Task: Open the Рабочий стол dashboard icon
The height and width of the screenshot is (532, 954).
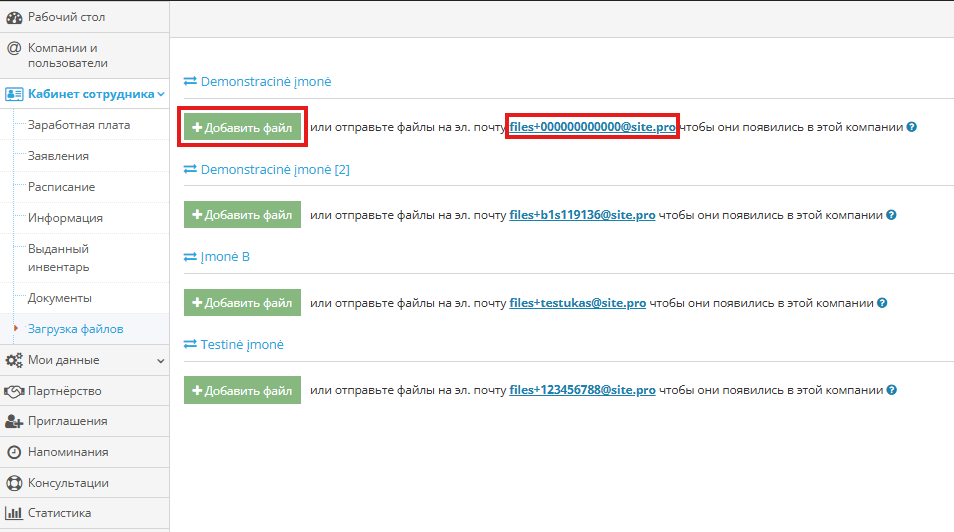Action: (x=14, y=18)
